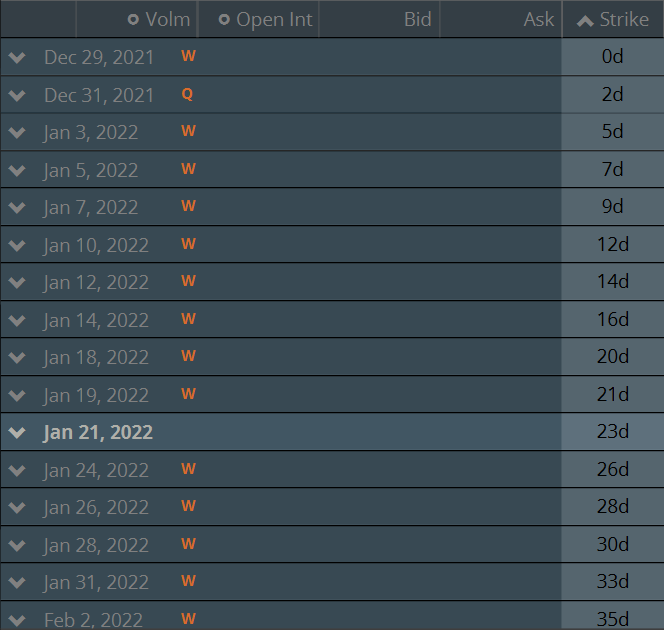Click the Jan 24, 2022 expiration date
This screenshot has width=664, height=630.
(96, 470)
